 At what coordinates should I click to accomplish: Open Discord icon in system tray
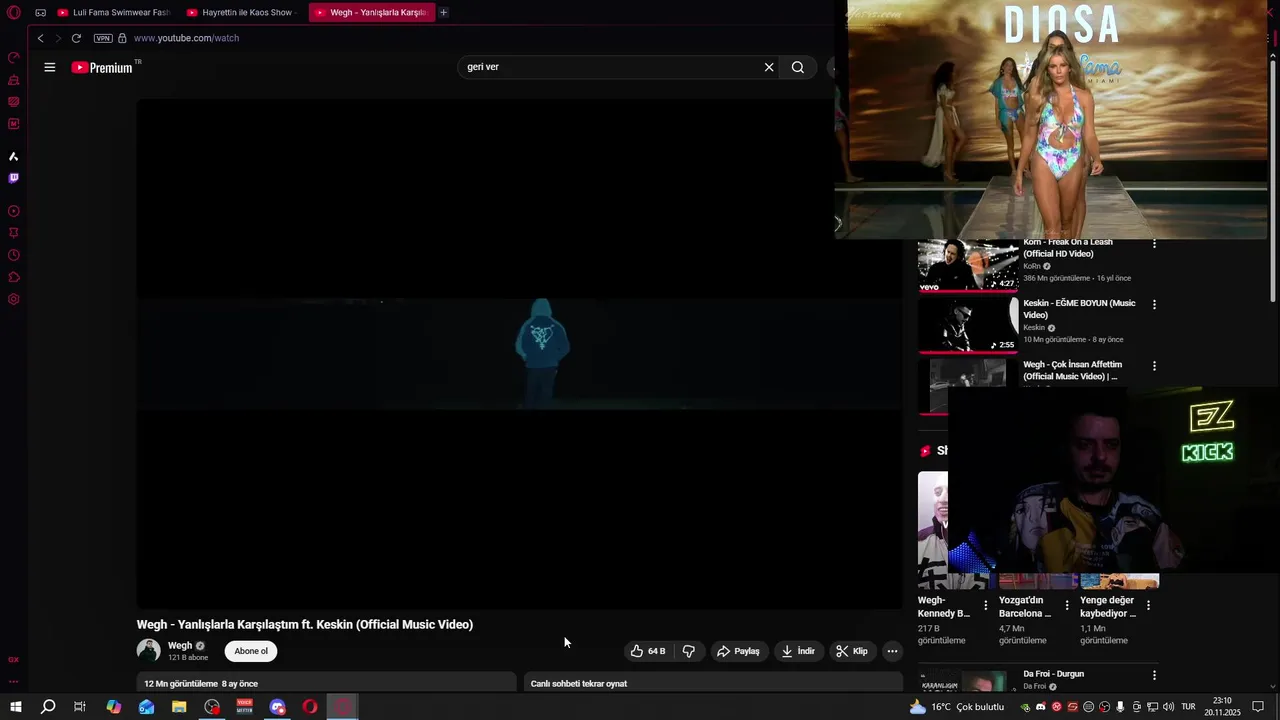(x=1041, y=707)
